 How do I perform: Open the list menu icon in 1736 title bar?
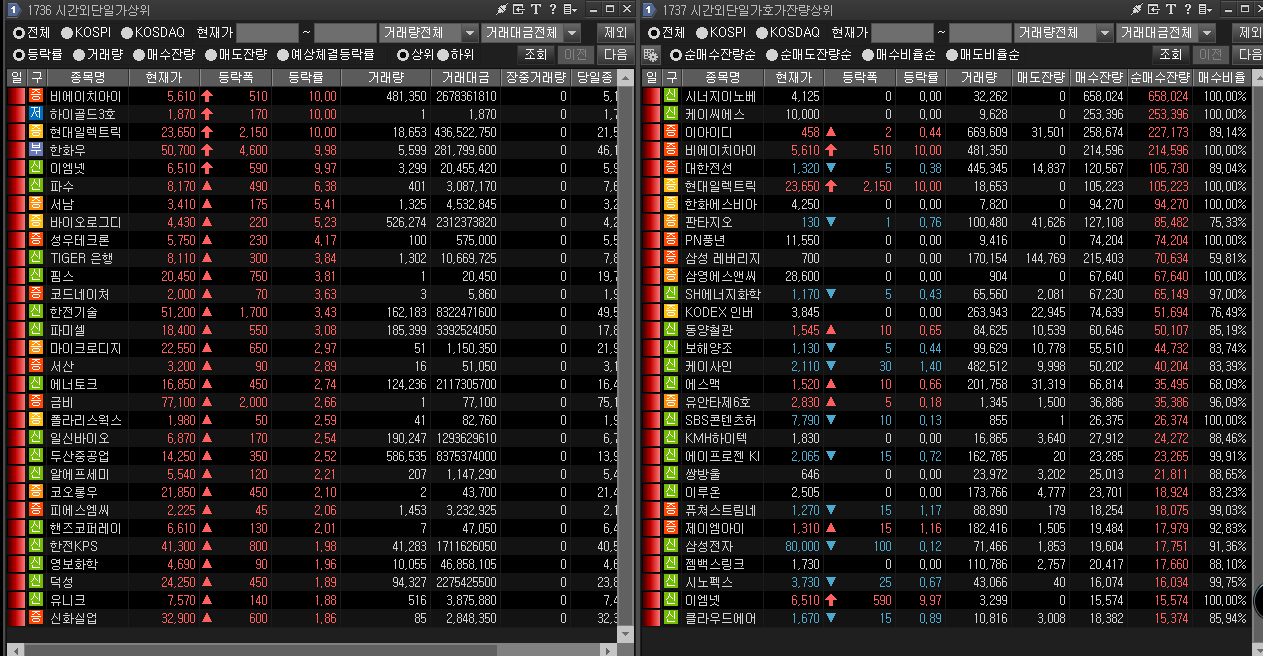pyautogui.click(x=569, y=9)
